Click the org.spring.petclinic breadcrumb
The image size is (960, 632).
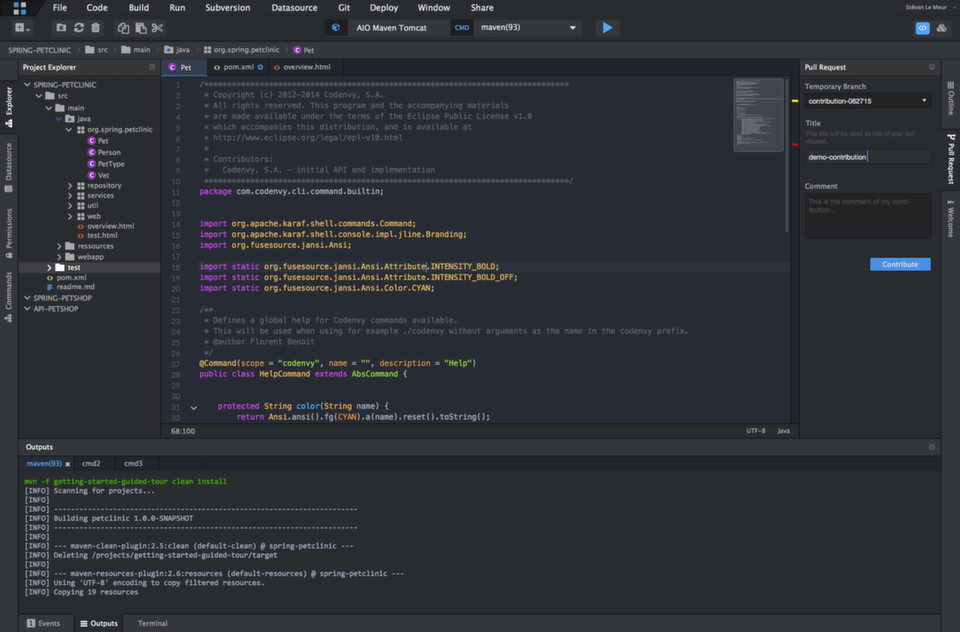coord(241,50)
